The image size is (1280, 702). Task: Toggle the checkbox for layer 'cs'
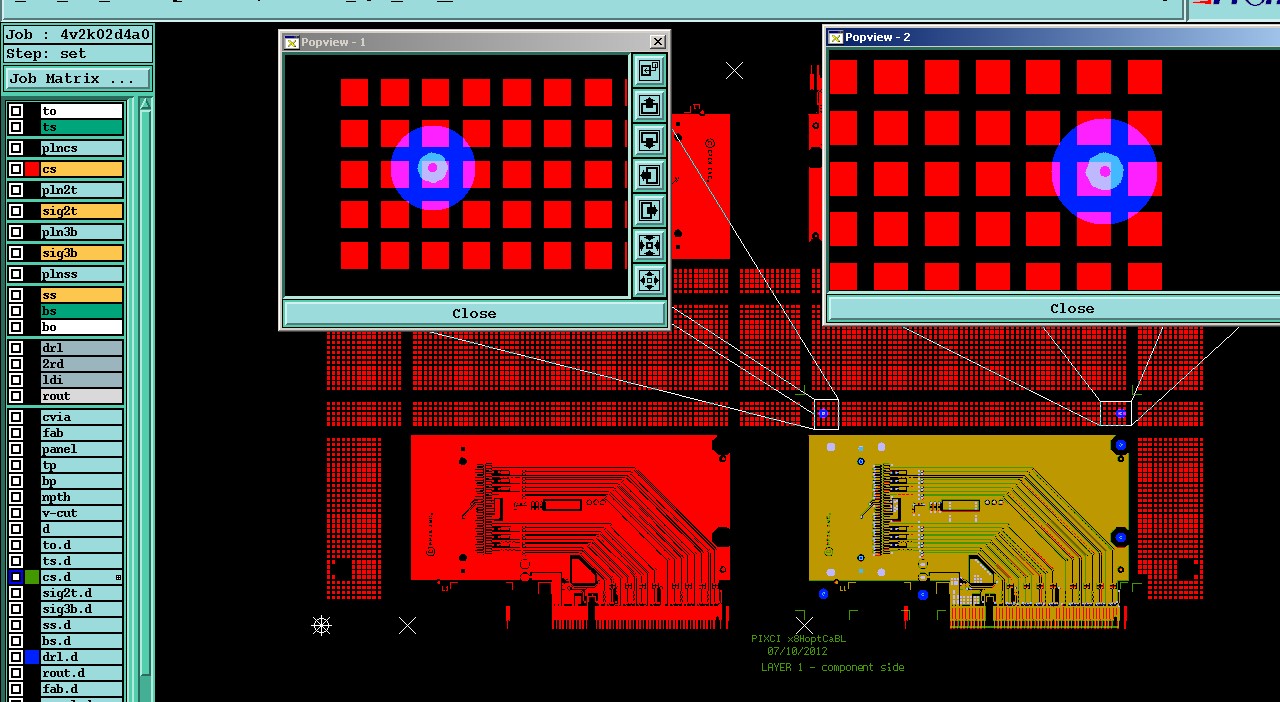16,169
